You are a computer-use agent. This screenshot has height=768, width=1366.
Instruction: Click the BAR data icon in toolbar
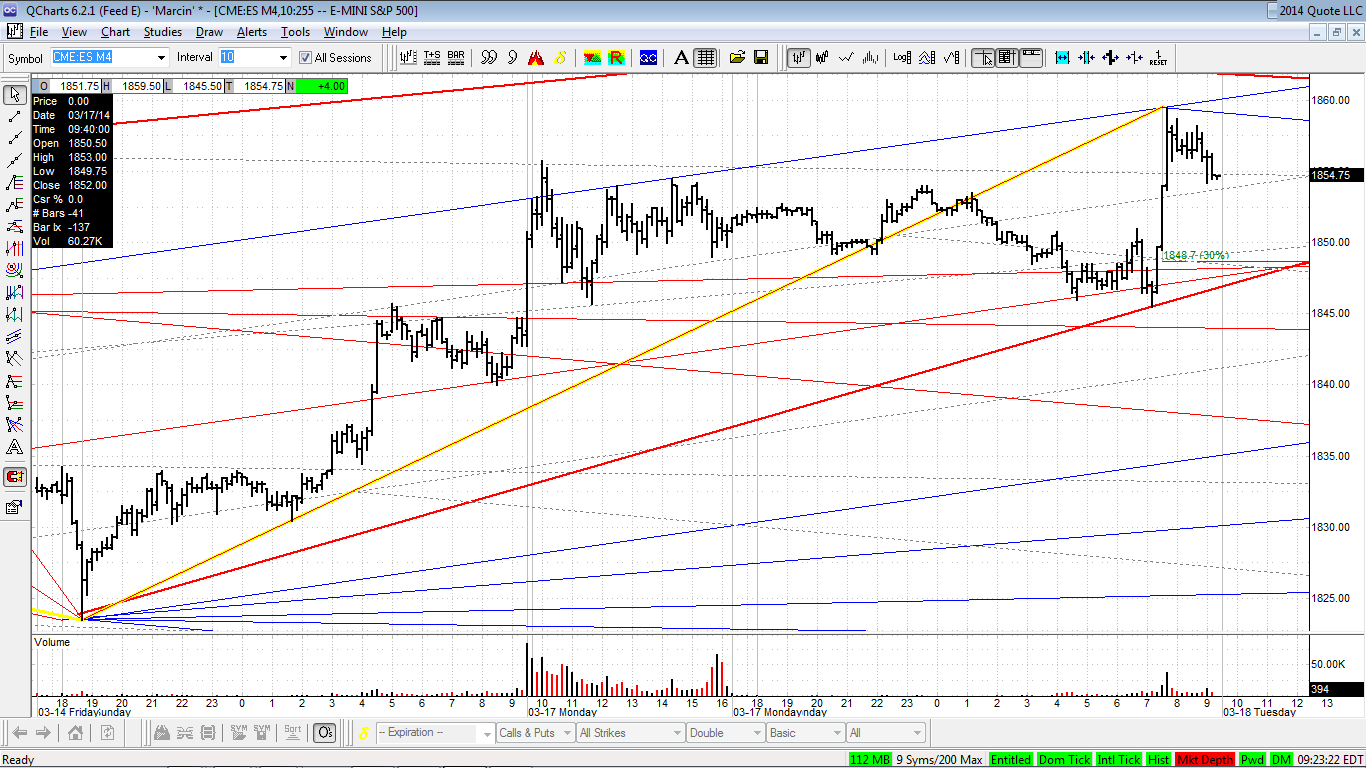456,57
